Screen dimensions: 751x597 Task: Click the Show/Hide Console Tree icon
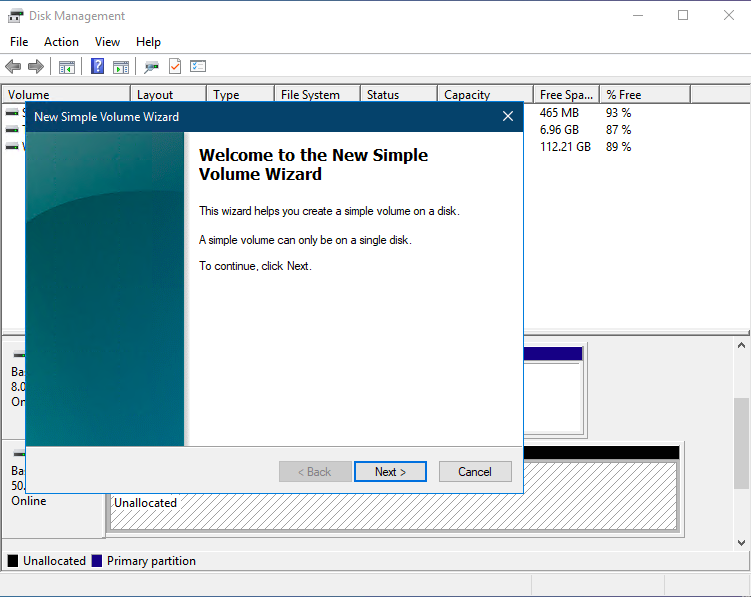pos(67,67)
